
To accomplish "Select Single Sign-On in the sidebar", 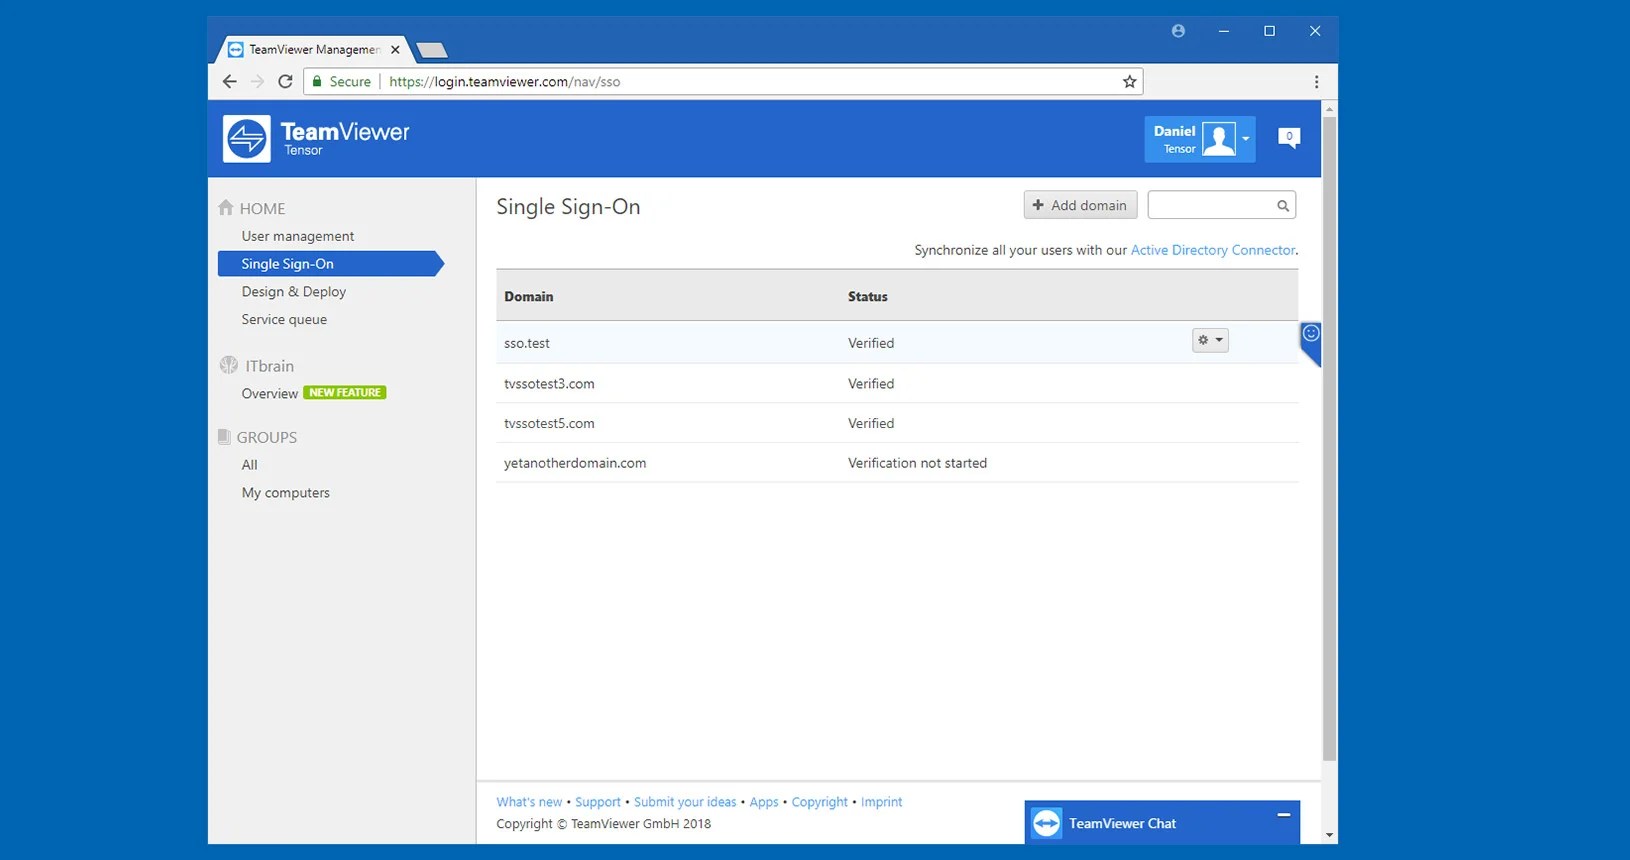I will 330,264.
